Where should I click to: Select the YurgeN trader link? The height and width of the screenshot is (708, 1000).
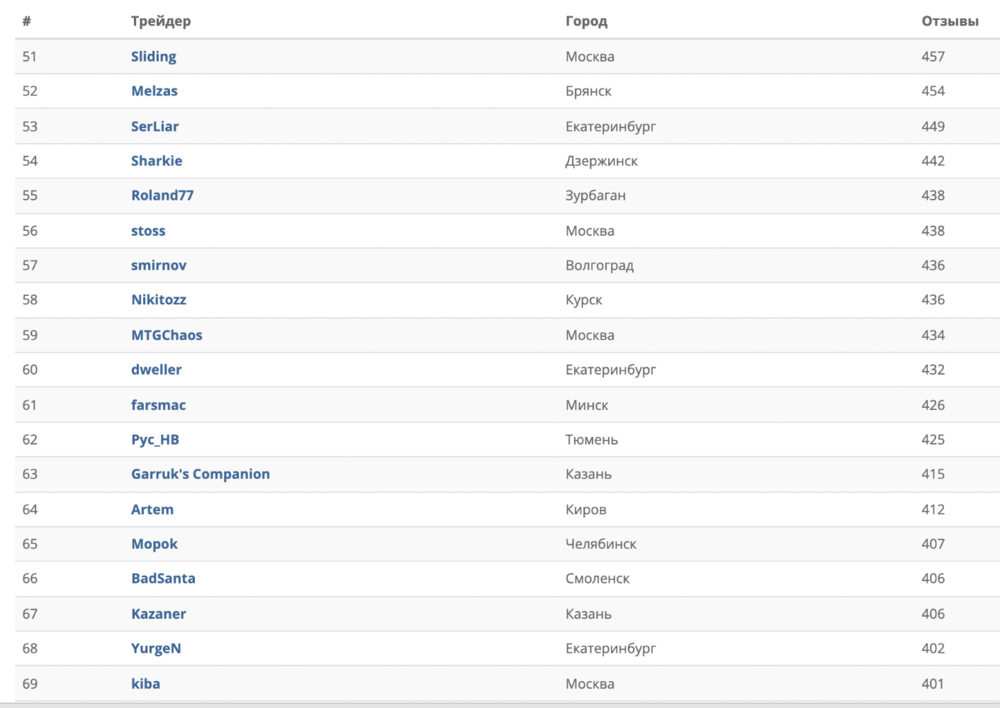tap(156, 648)
